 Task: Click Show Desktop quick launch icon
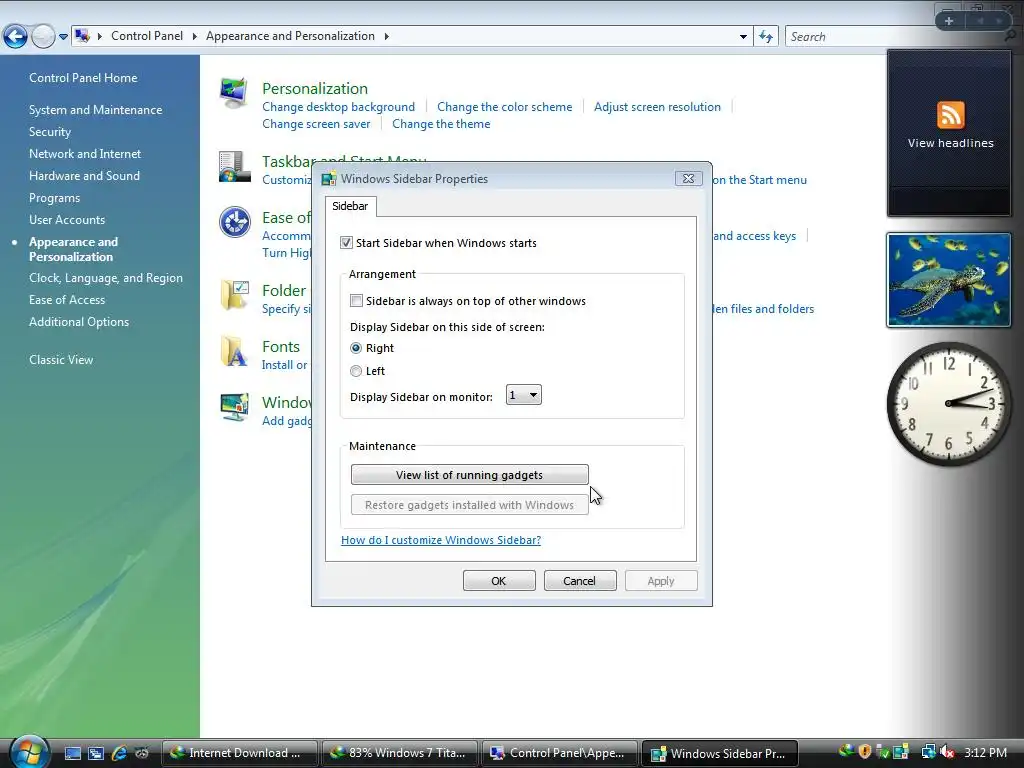[72, 754]
